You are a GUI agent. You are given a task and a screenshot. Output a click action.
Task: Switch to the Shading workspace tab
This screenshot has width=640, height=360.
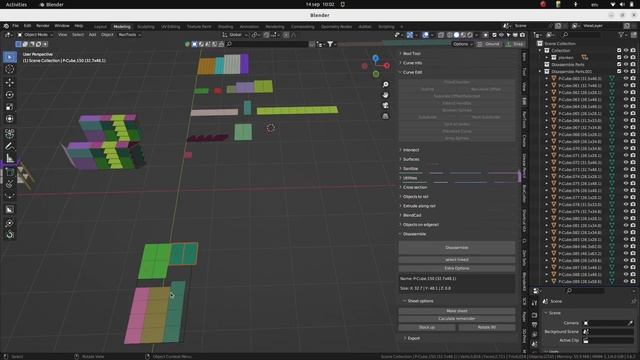pyautogui.click(x=225, y=27)
